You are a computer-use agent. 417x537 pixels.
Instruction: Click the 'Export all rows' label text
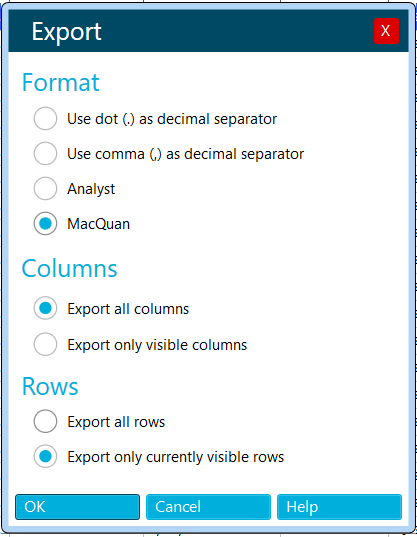coord(116,422)
